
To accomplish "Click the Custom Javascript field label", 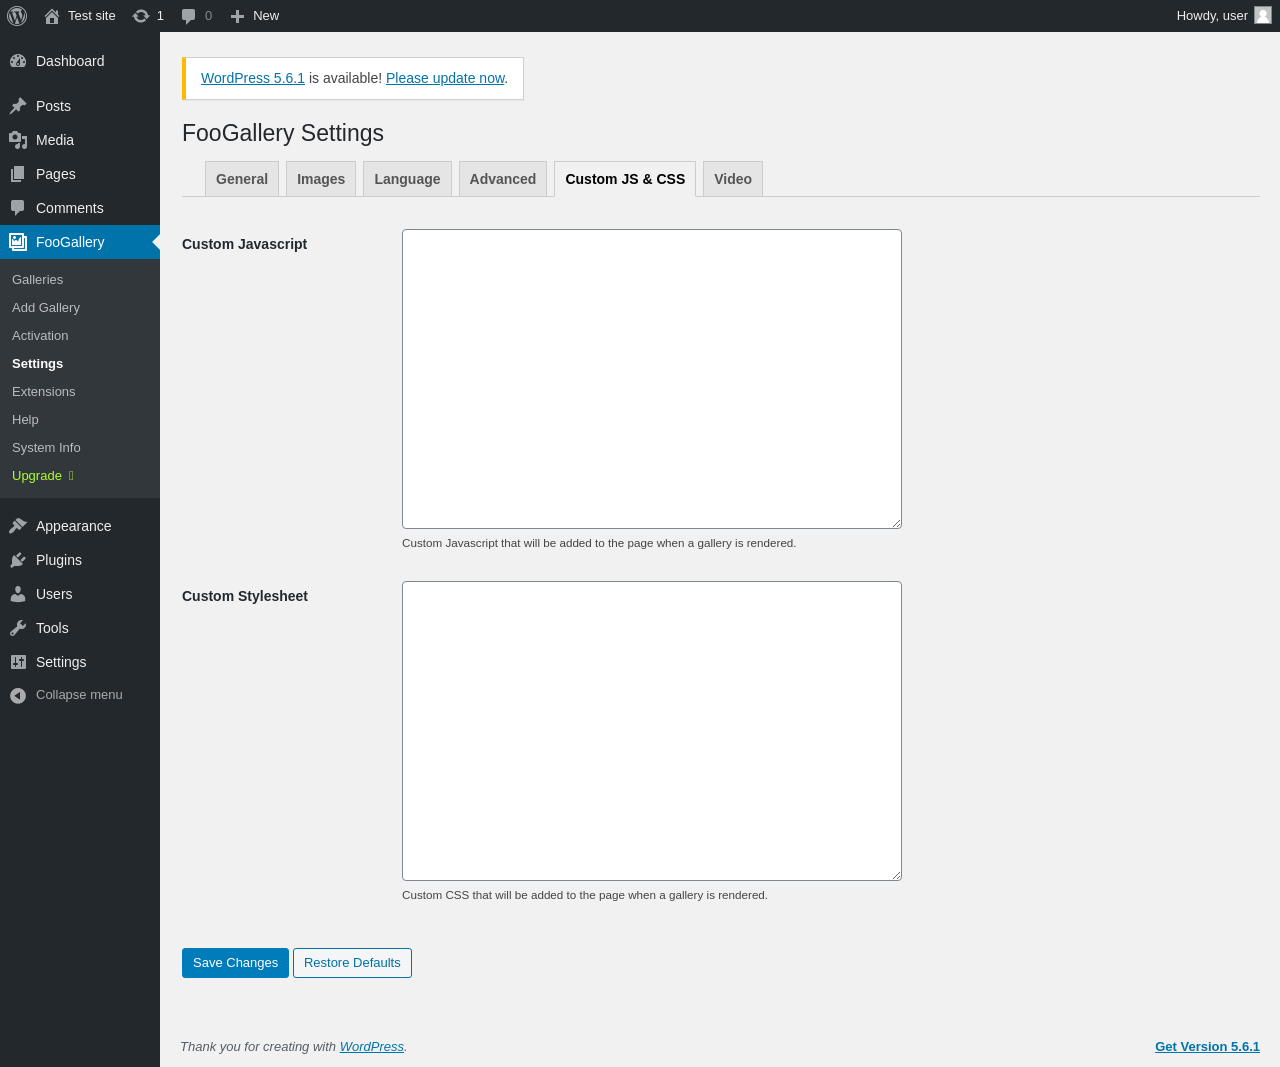I will 244,244.
